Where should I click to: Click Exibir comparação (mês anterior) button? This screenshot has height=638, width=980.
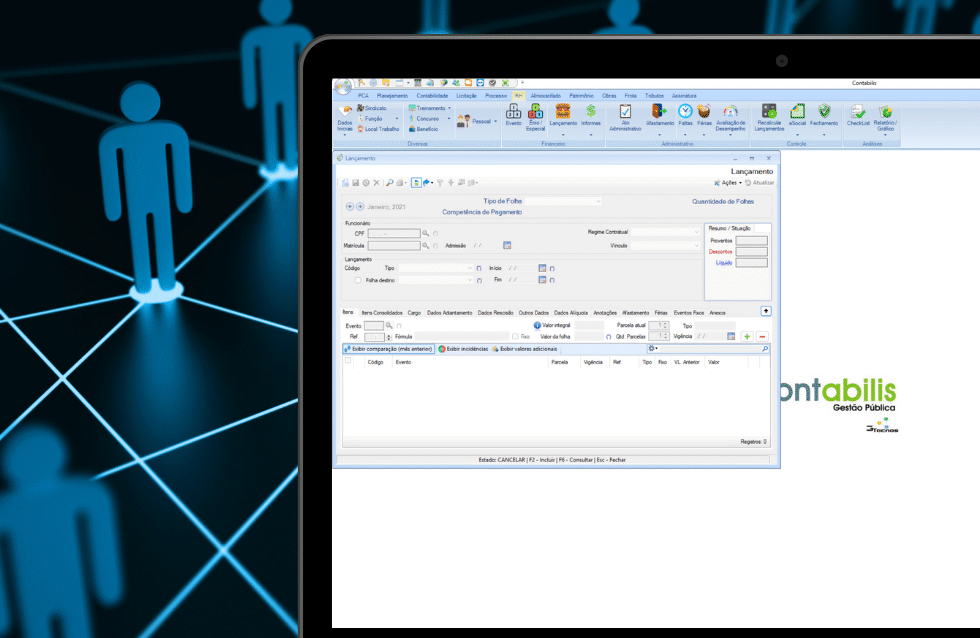[x=388, y=349]
